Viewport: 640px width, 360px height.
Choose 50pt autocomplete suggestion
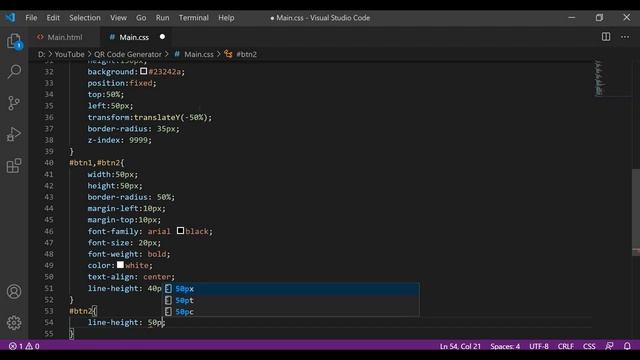coord(291,300)
